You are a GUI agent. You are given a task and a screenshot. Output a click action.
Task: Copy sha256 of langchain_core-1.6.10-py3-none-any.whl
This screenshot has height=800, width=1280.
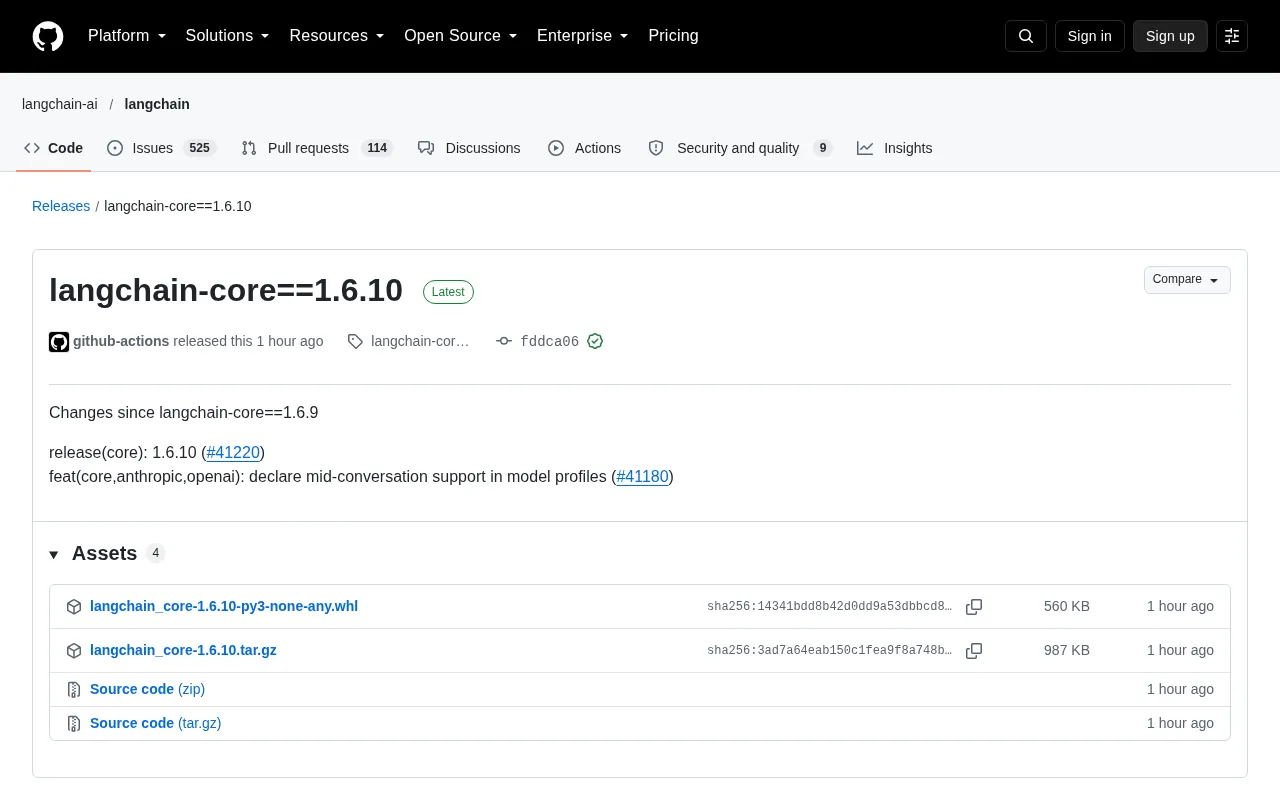click(974, 607)
